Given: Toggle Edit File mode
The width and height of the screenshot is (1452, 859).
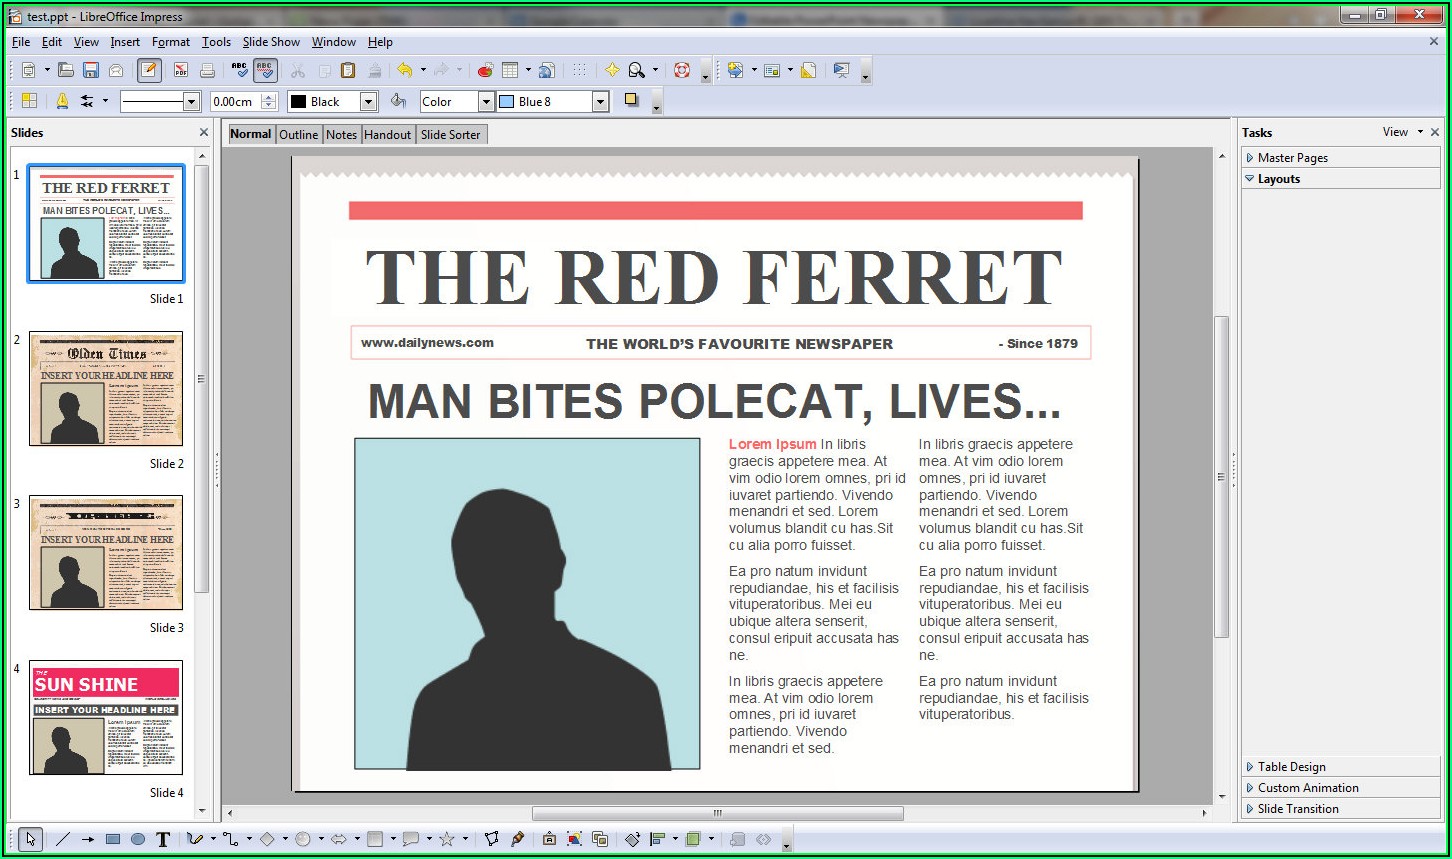Looking at the screenshot, I should pos(149,70).
